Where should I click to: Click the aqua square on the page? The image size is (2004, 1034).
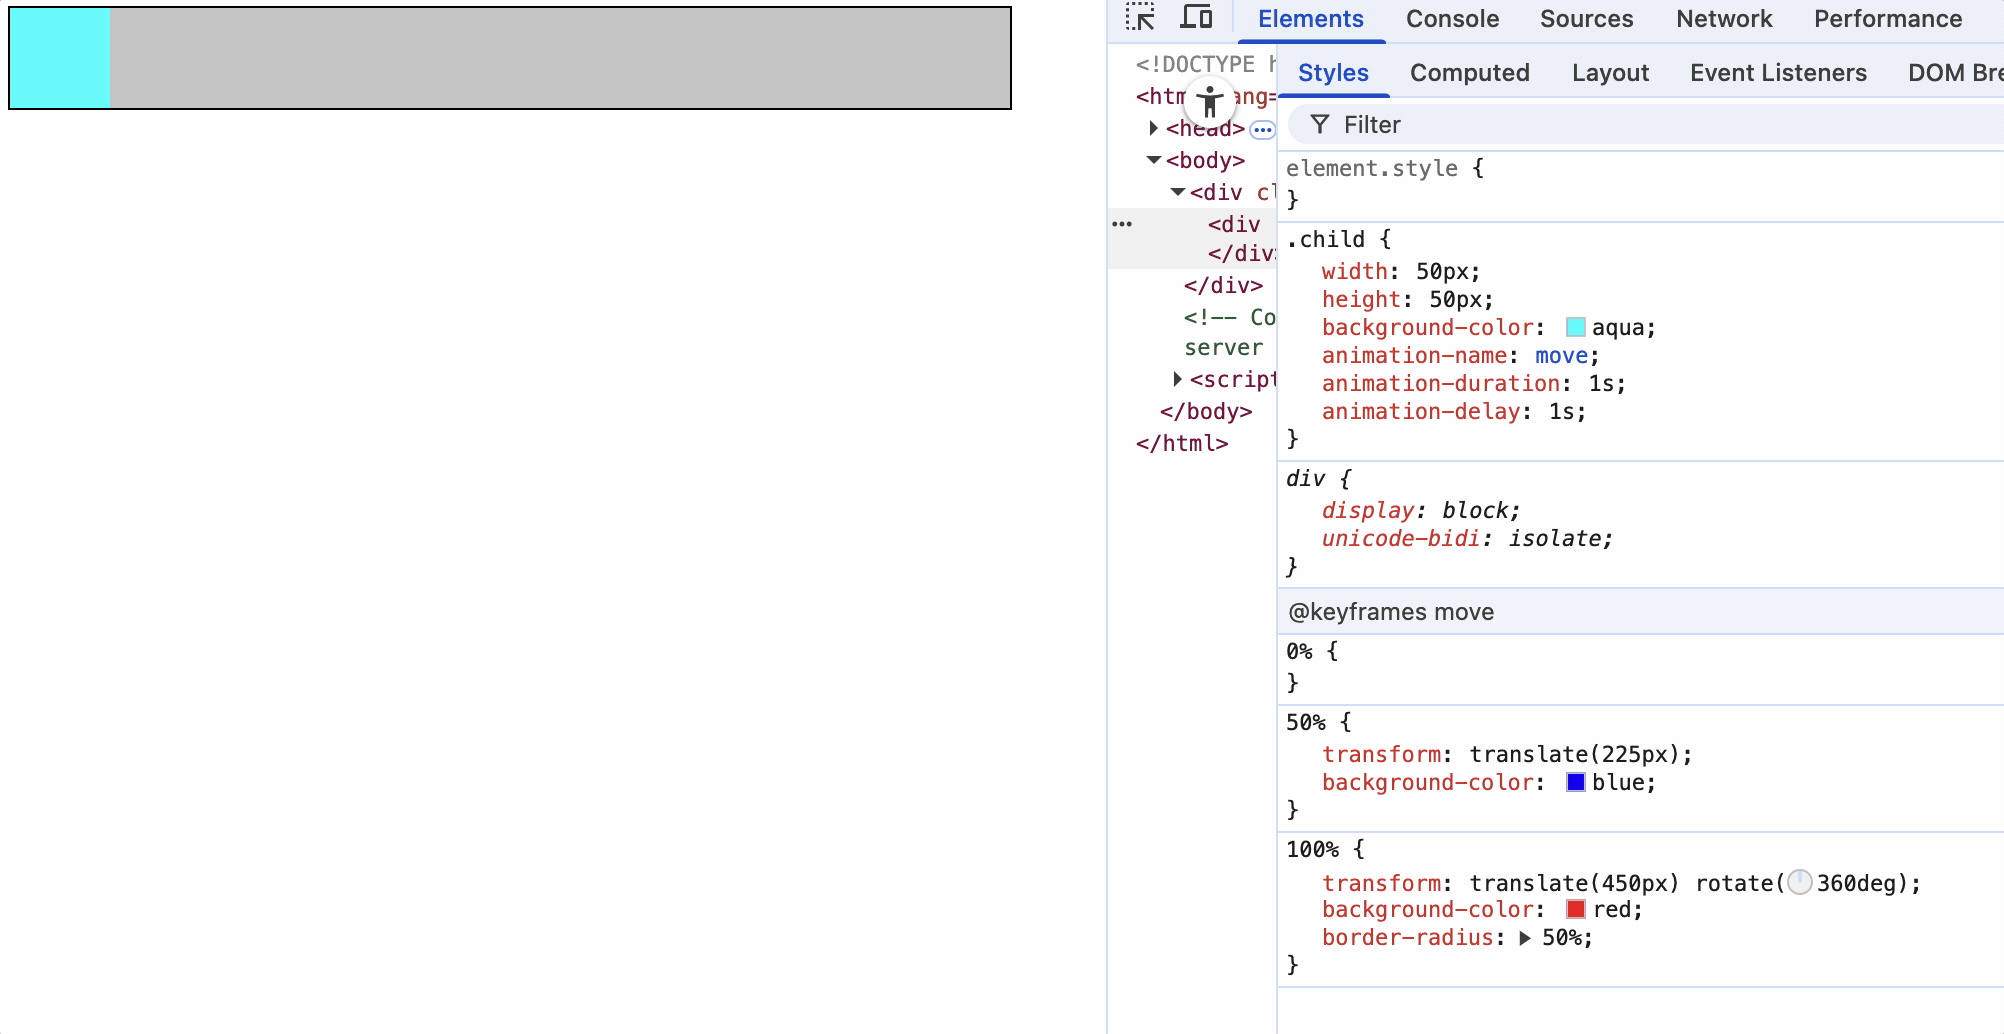point(60,58)
